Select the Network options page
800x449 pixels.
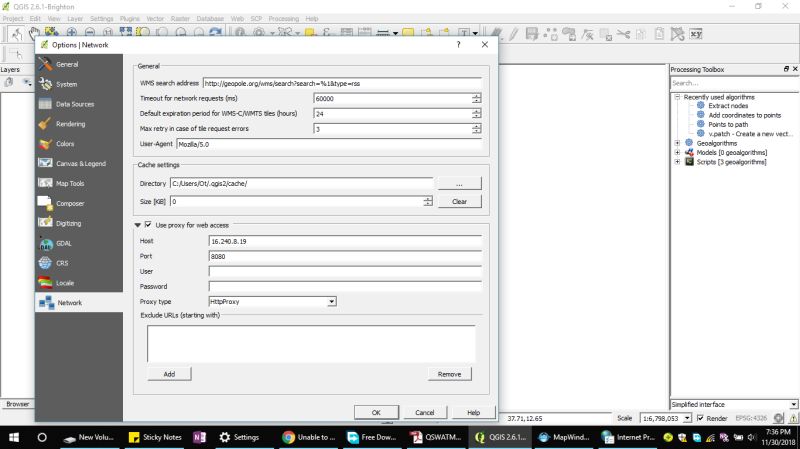tap(79, 303)
